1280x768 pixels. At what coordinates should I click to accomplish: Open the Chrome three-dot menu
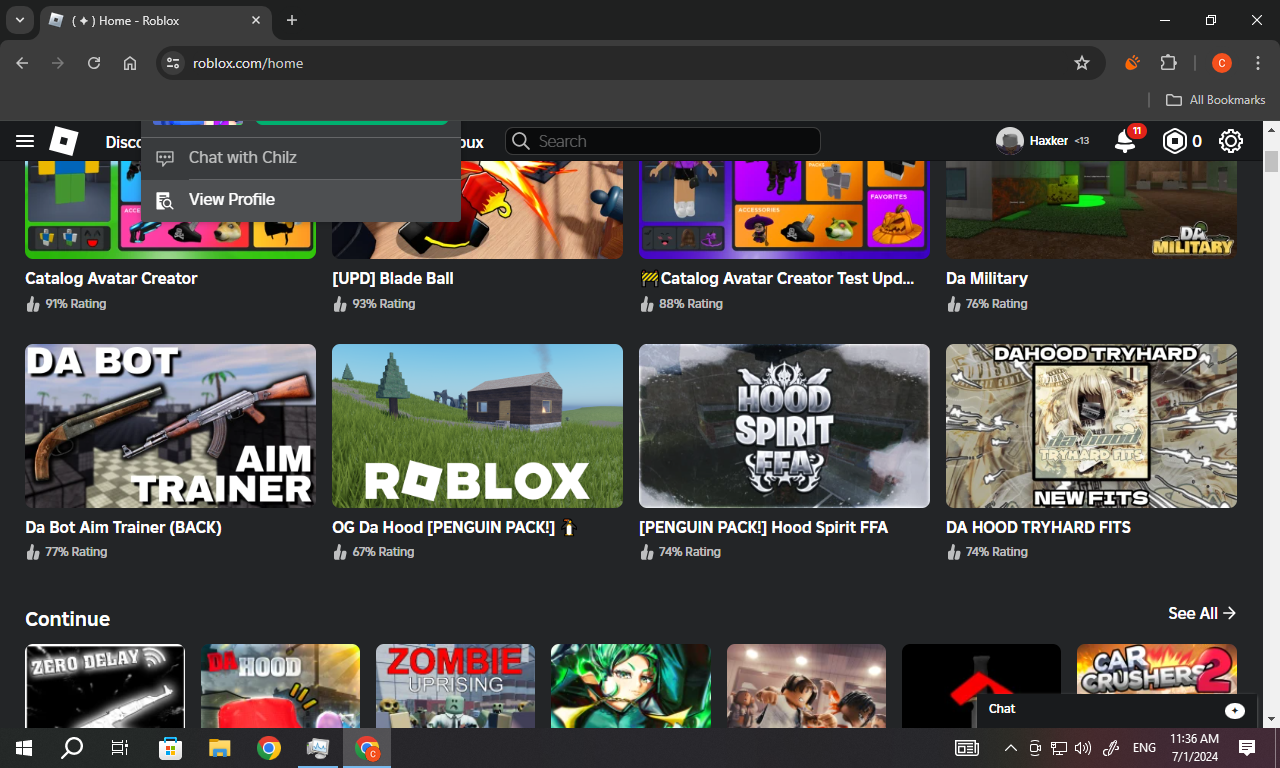(1256, 63)
